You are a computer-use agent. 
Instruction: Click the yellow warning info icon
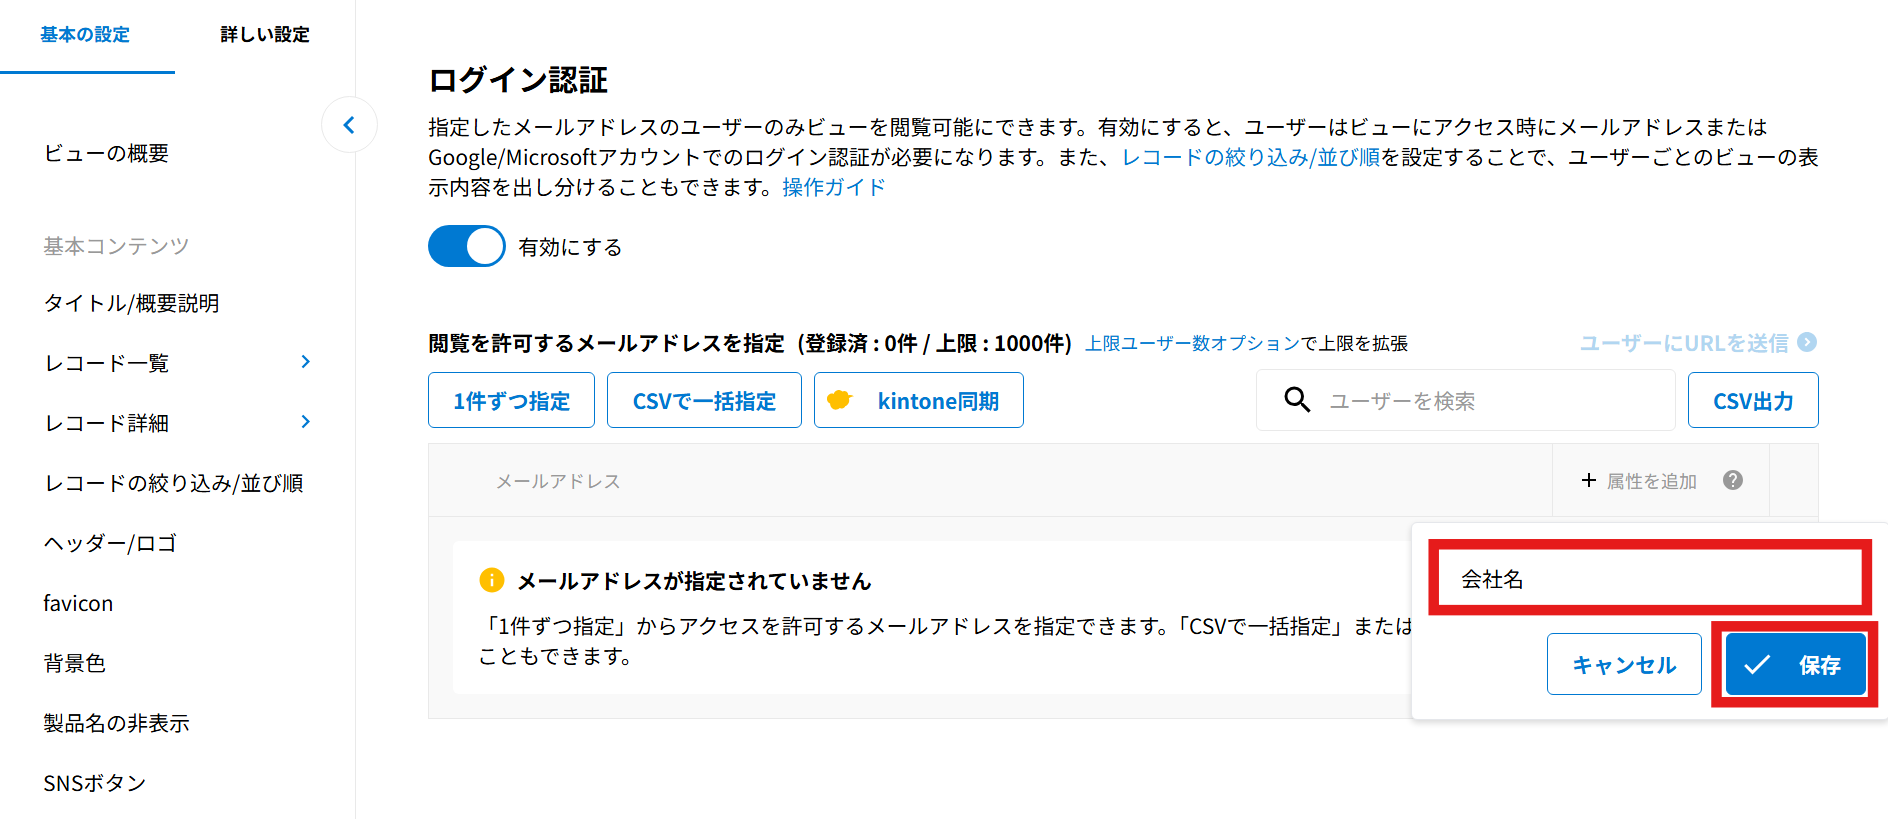[492, 580]
